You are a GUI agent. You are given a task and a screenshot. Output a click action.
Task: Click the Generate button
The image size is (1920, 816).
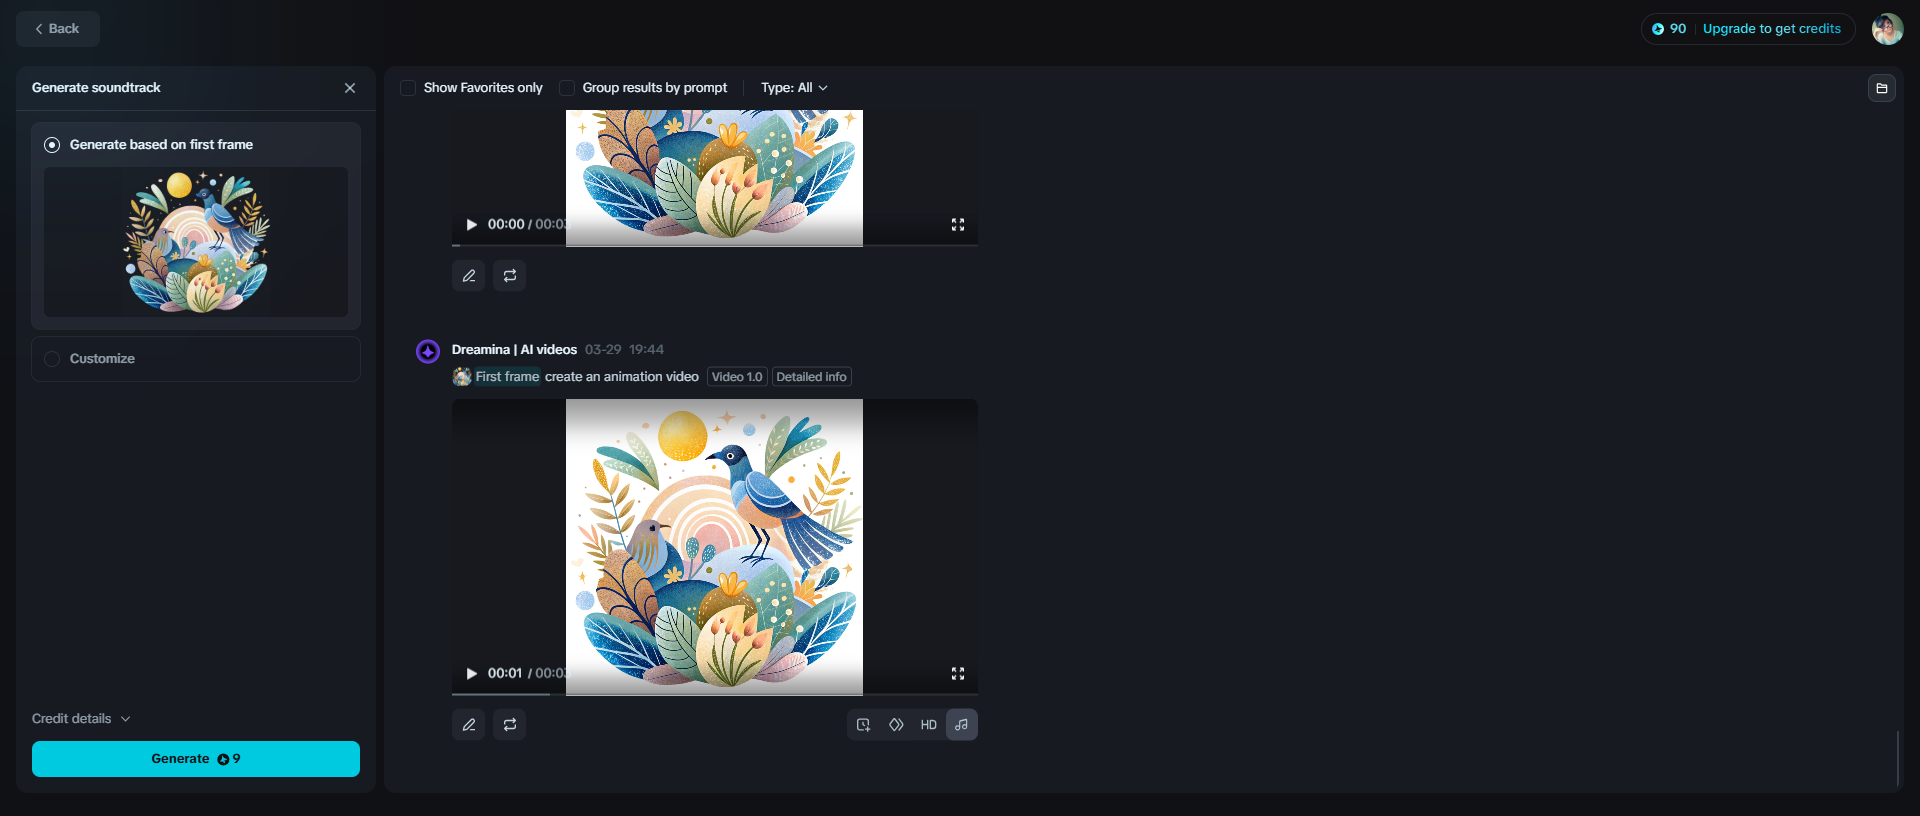(x=196, y=759)
